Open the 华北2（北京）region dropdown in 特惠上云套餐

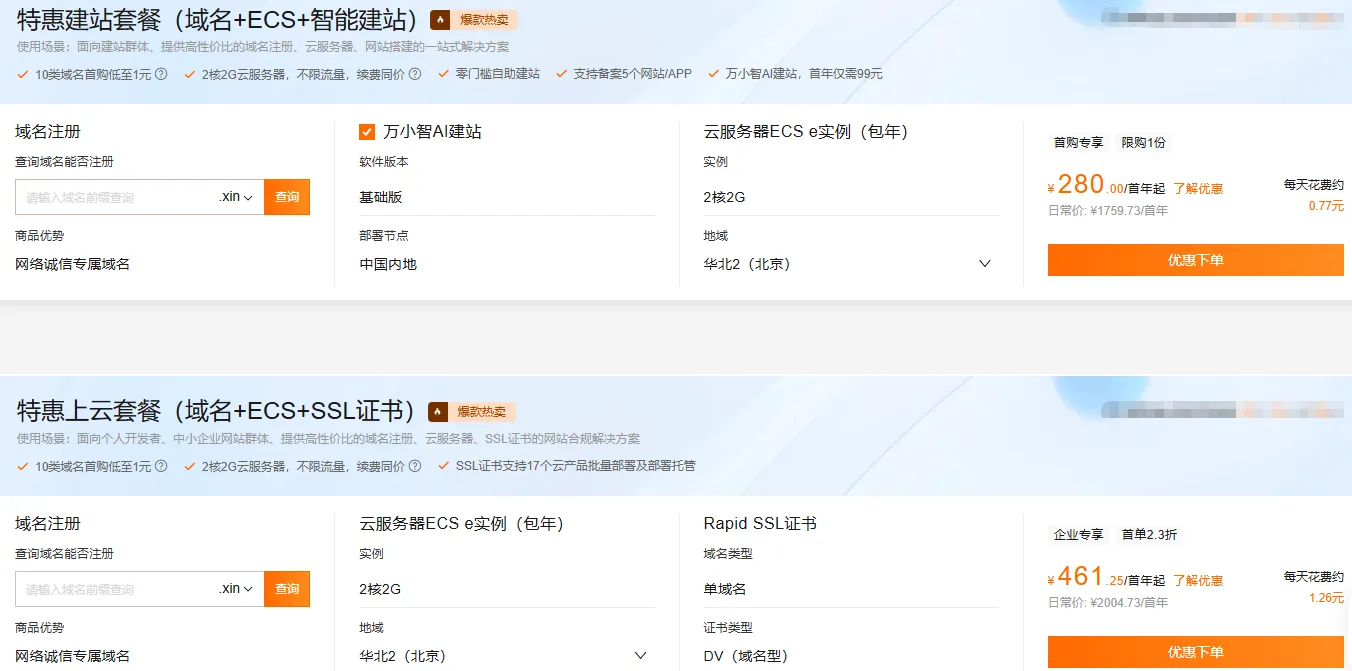tap(640, 655)
